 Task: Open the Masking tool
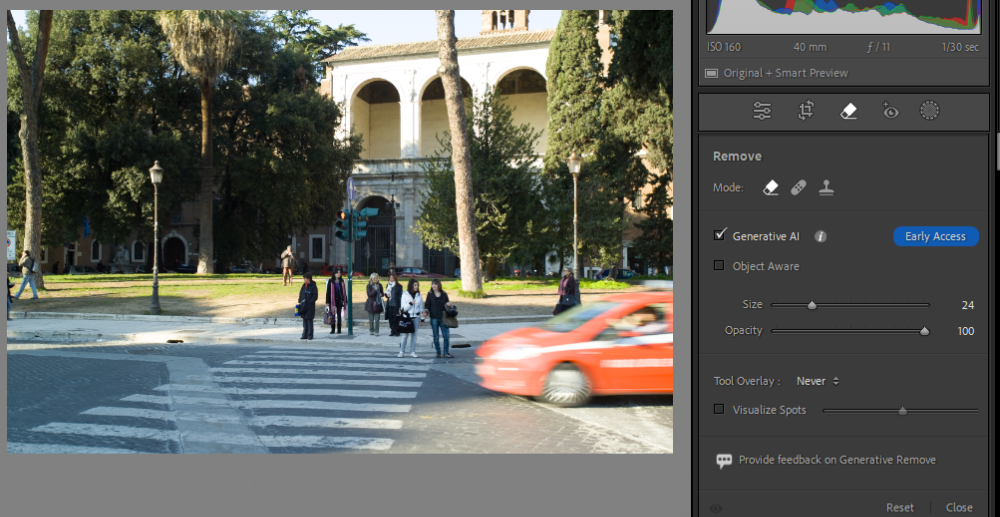pos(929,111)
